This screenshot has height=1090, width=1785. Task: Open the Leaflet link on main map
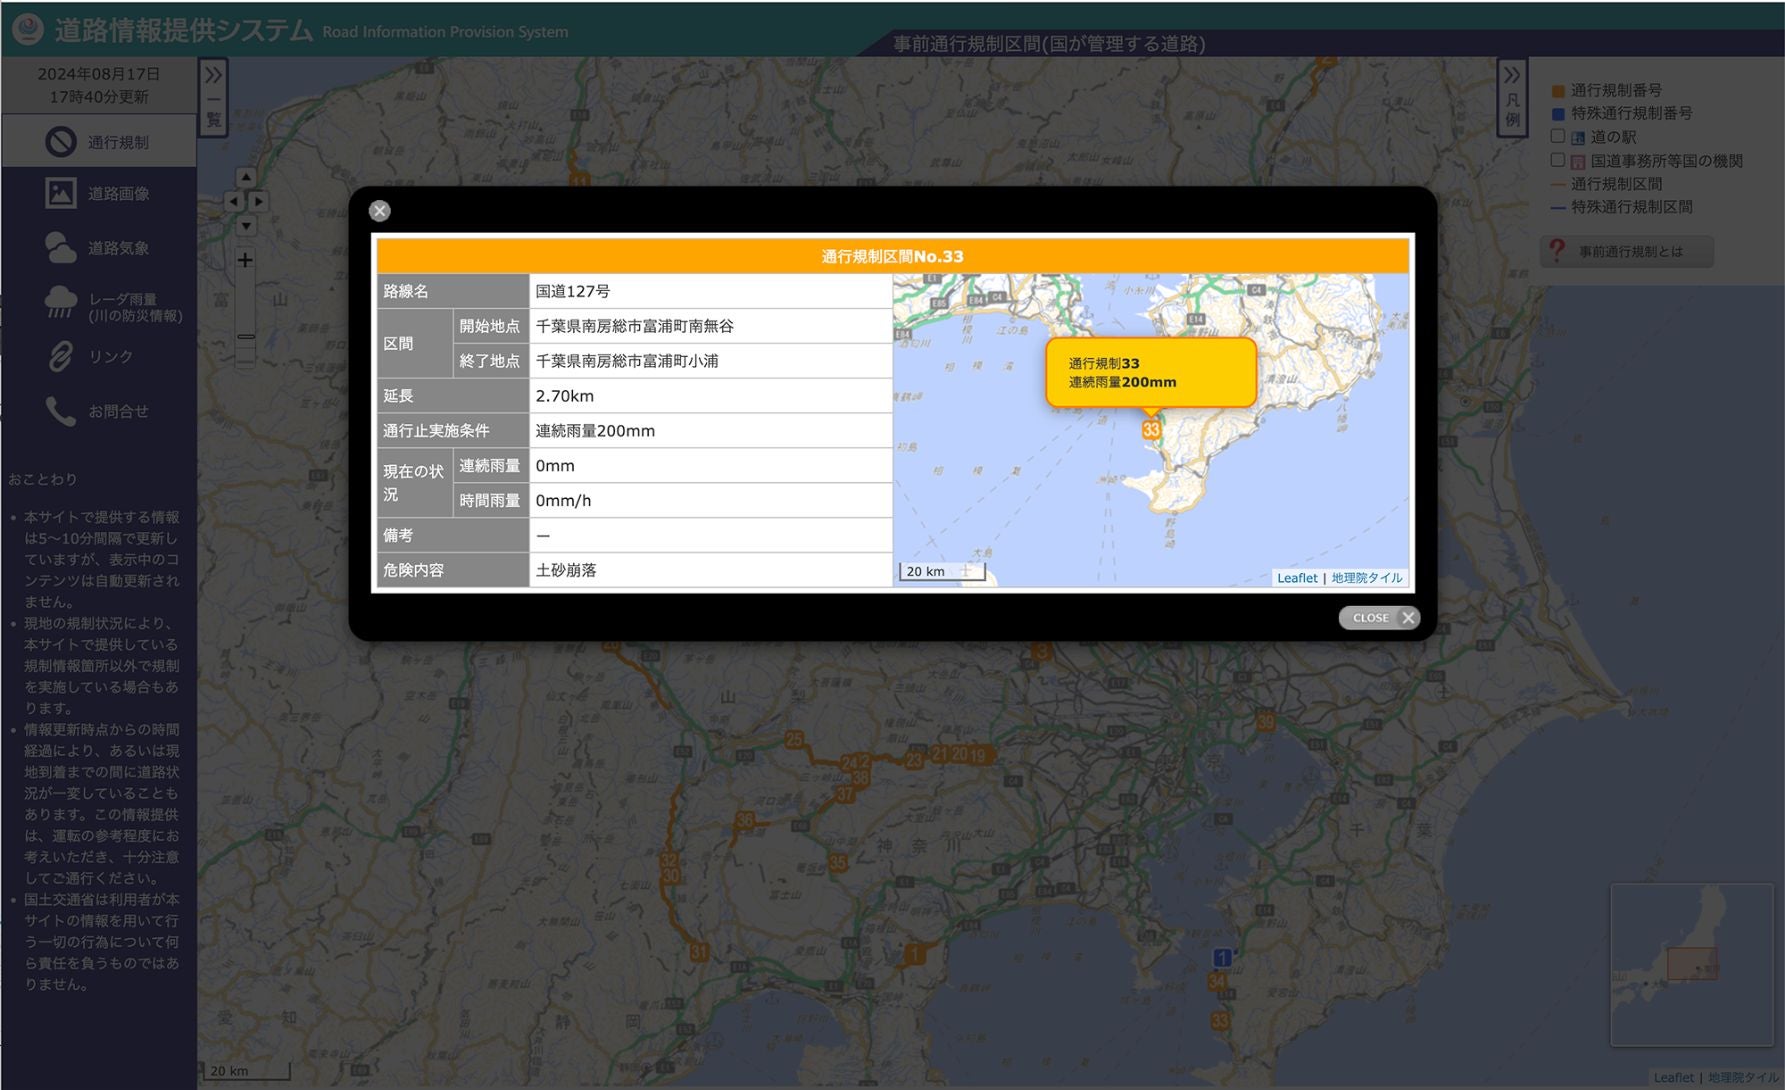1673,1077
